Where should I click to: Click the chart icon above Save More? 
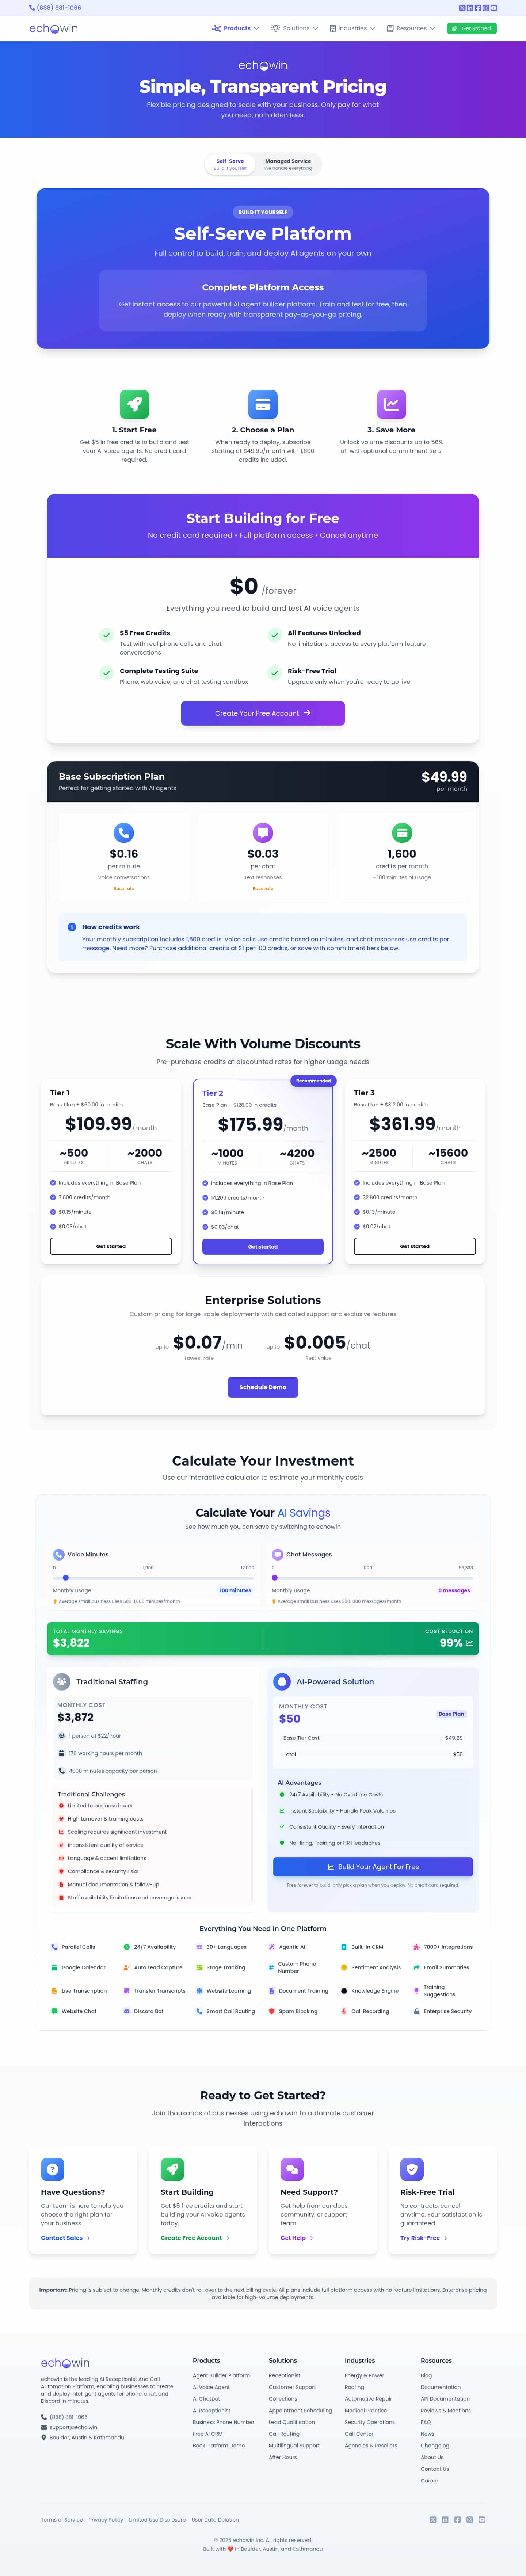click(x=391, y=404)
